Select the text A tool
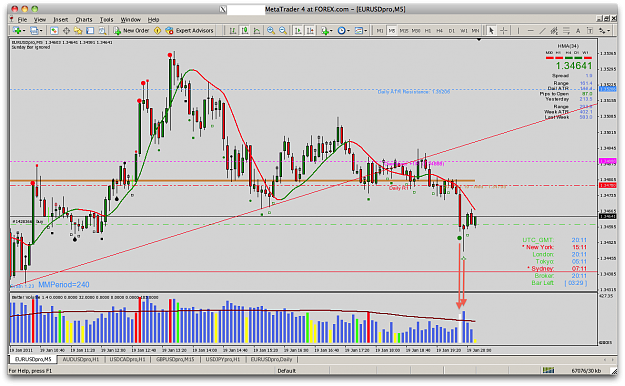Screen dimensions: 625x386 578,31
